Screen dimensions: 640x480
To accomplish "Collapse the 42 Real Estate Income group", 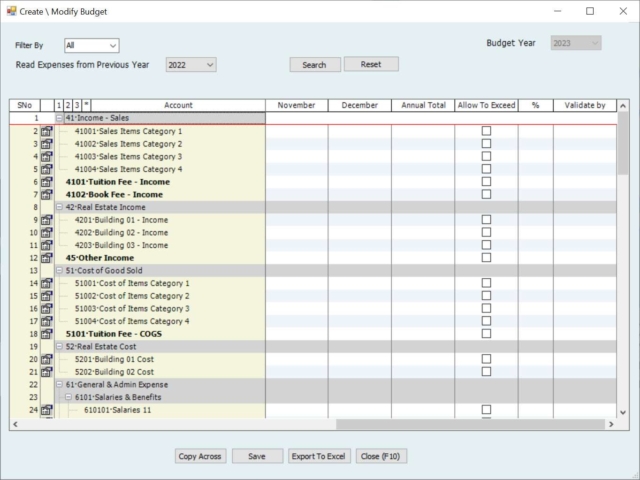I will [59, 207].
